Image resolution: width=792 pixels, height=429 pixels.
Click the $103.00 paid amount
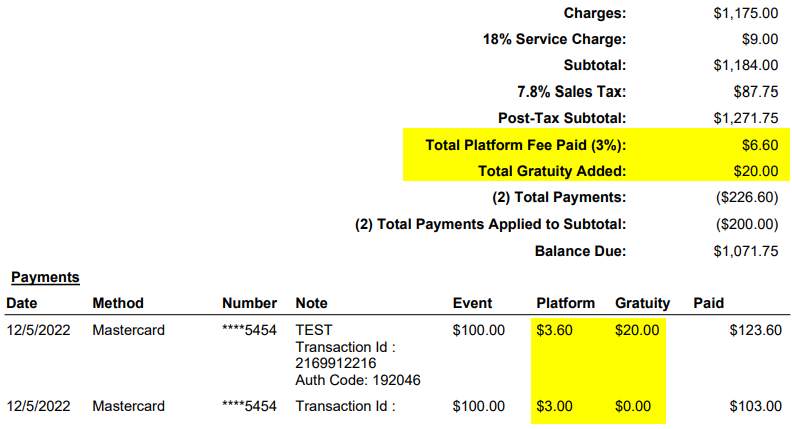[x=755, y=406]
